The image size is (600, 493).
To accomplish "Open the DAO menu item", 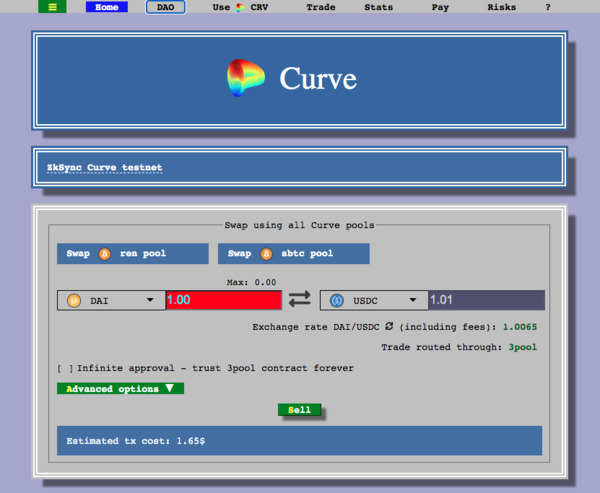I will point(165,7).
